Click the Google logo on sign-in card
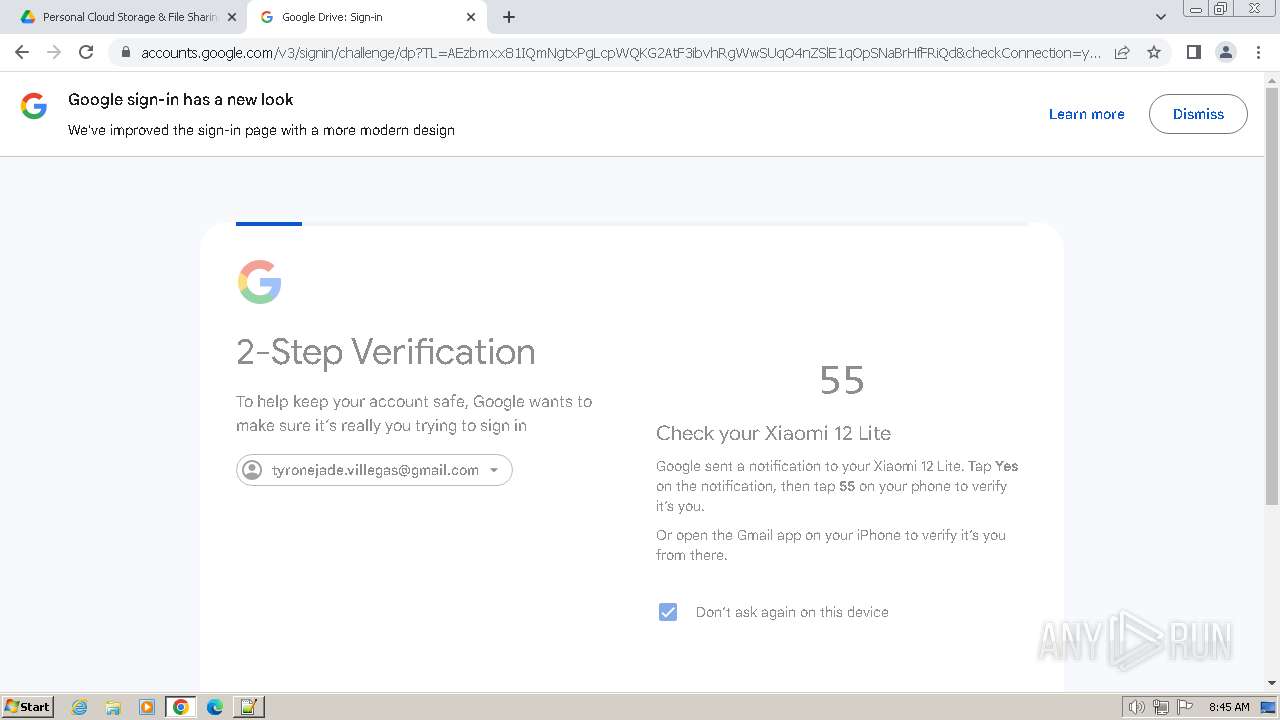 [x=259, y=282]
